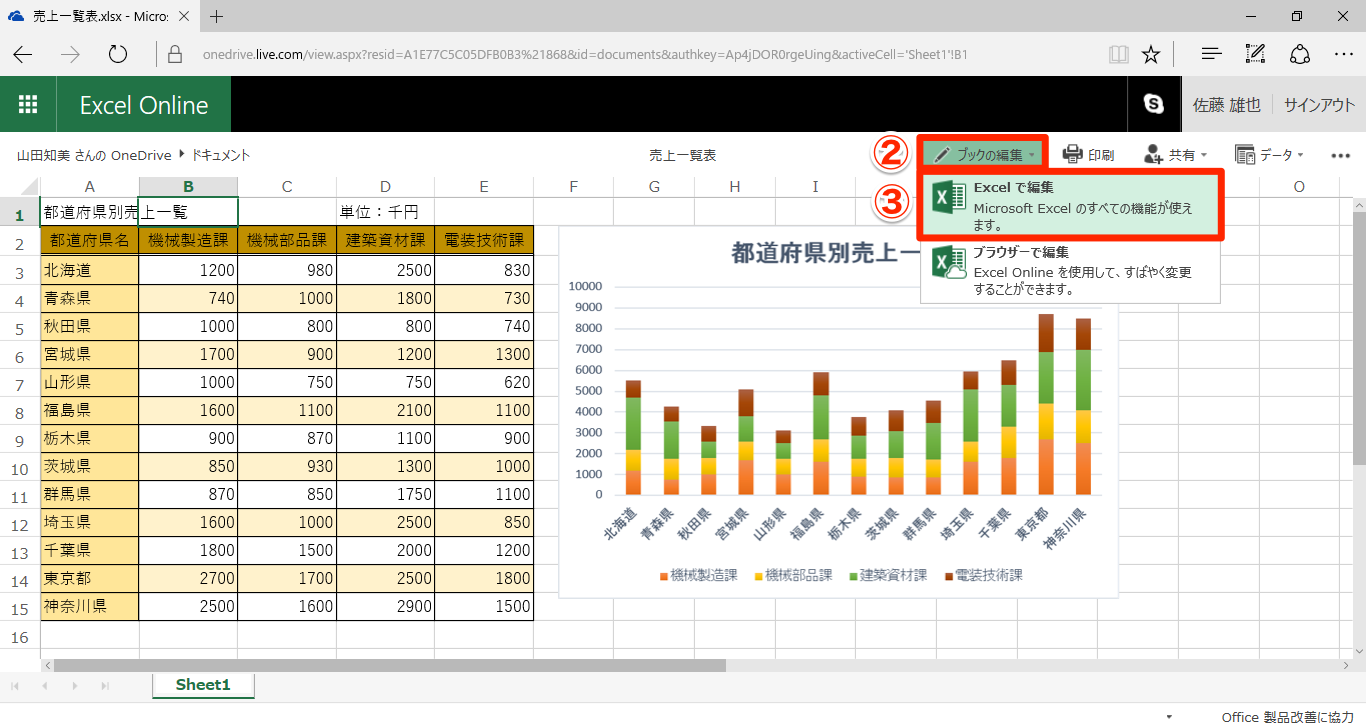Viewport: 1366px width, 728px height.
Task: Open the 佐藤 雄也 account name
Action: [x=1227, y=105]
